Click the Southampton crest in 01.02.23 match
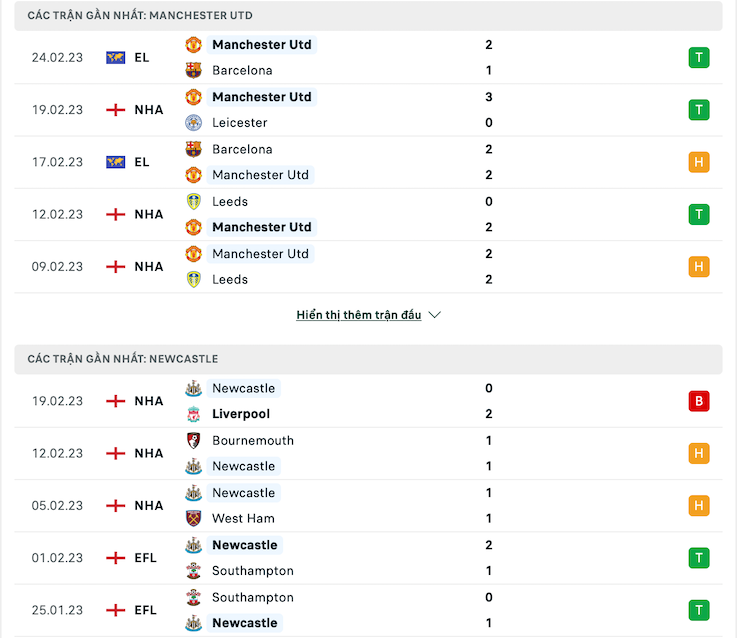Image resolution: width=737 pixels, height=638 pixels. [193, 571]
